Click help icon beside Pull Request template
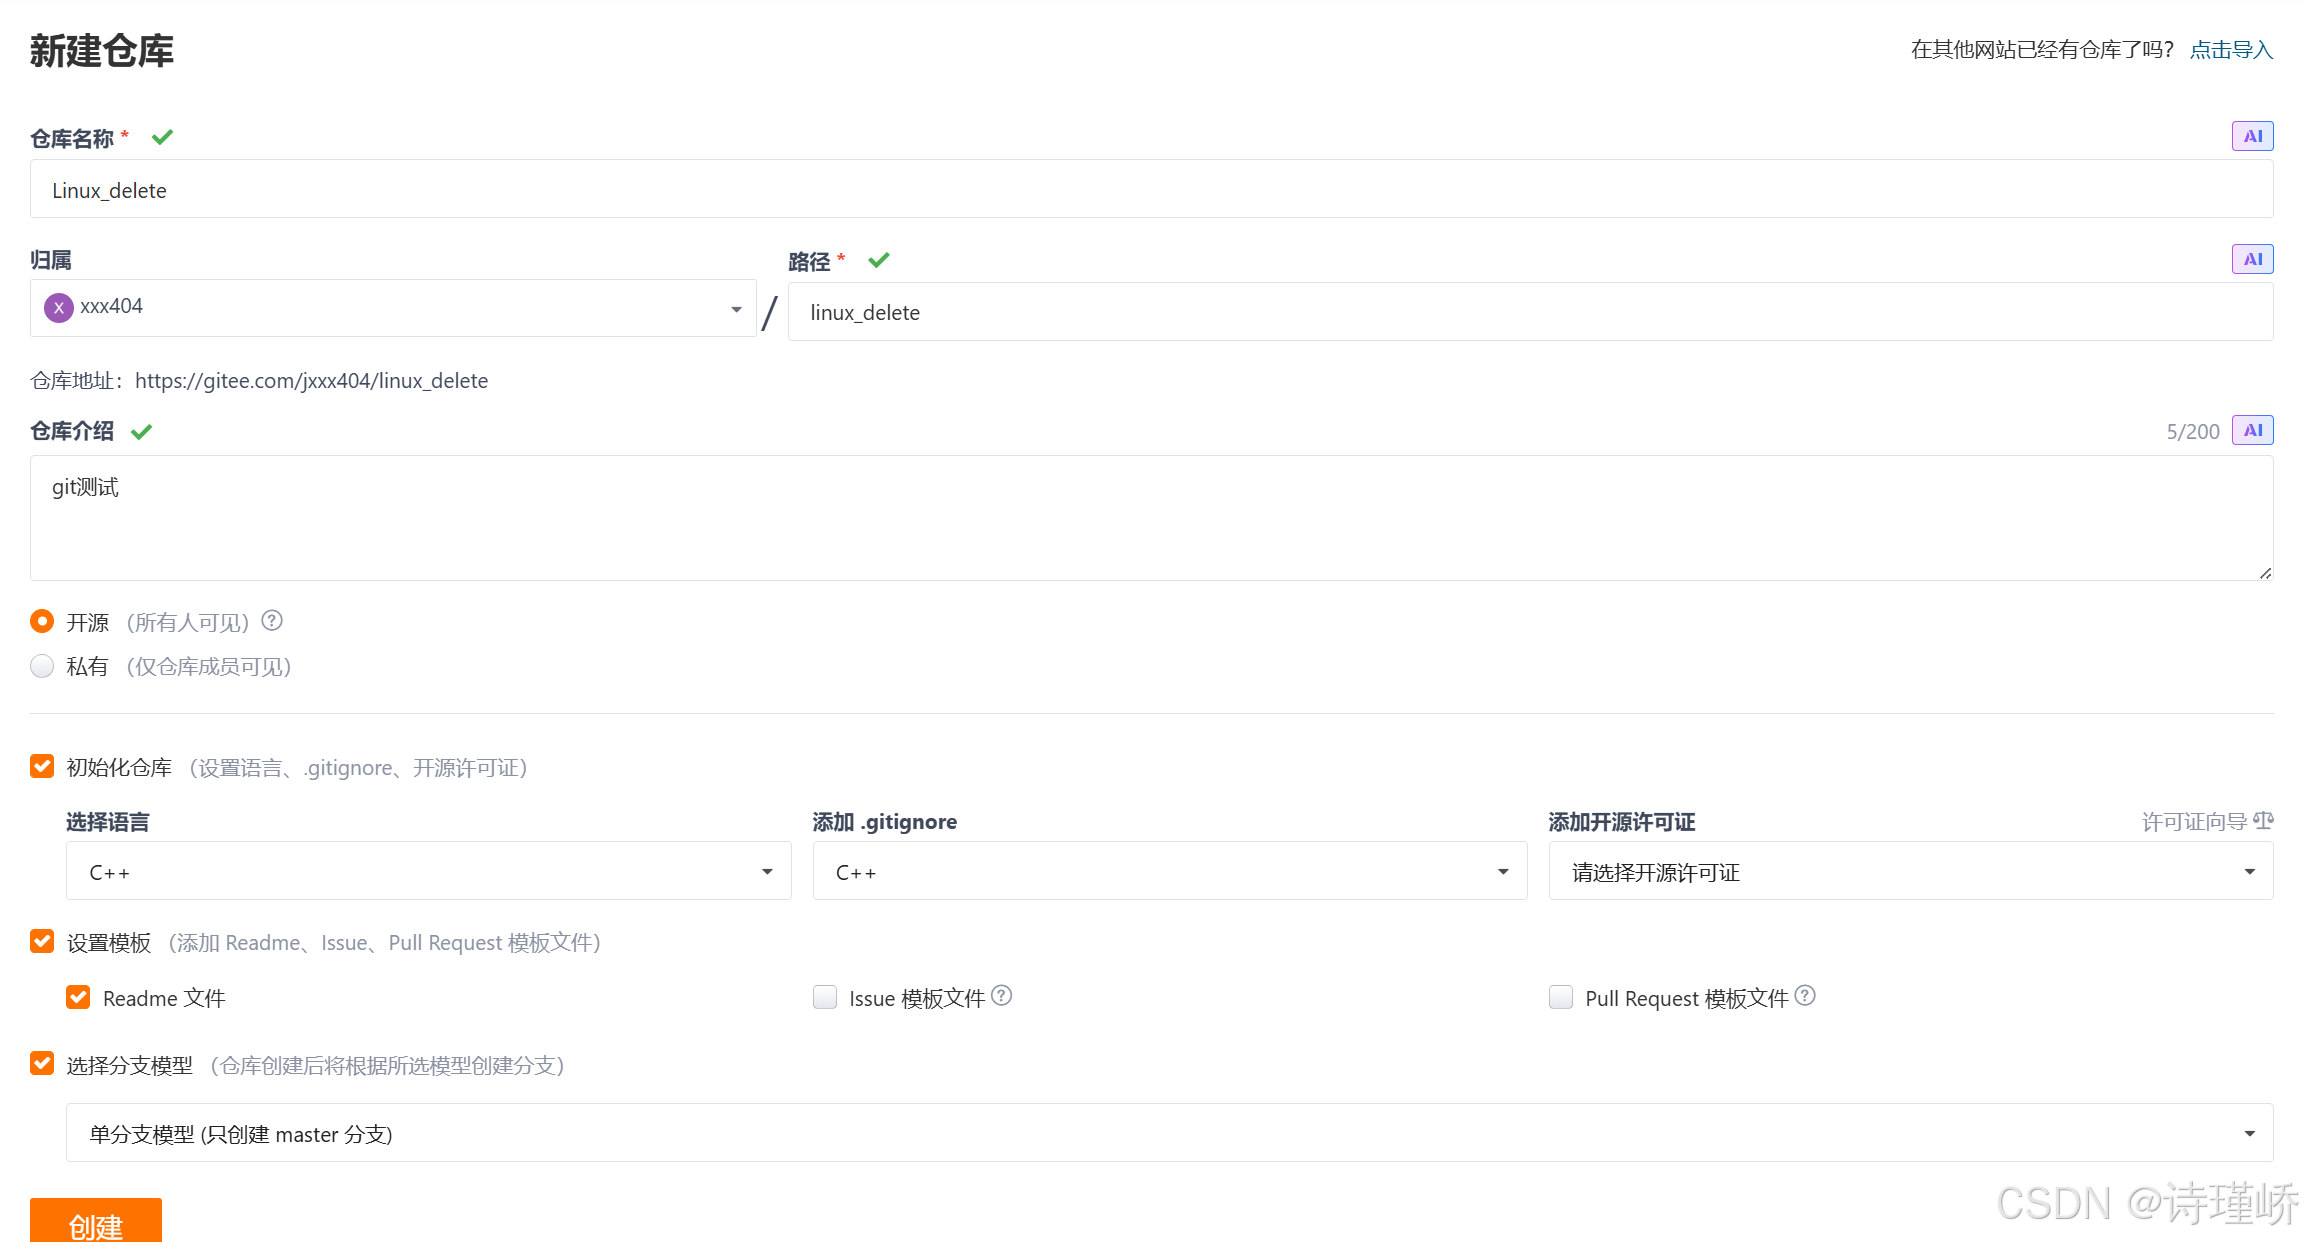Viewport: 2304px width, 1242px height. click(x=1805, y=996)
